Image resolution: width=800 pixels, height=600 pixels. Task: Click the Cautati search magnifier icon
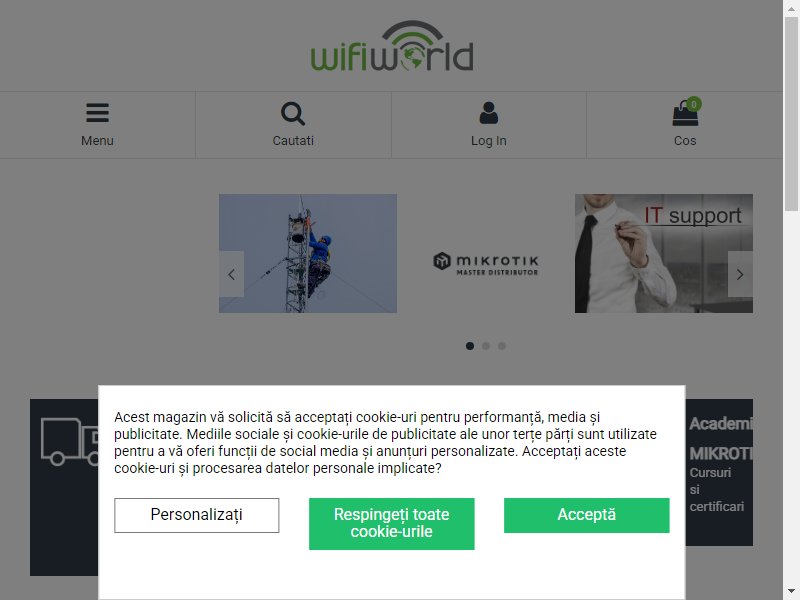[x=293, y=114]
